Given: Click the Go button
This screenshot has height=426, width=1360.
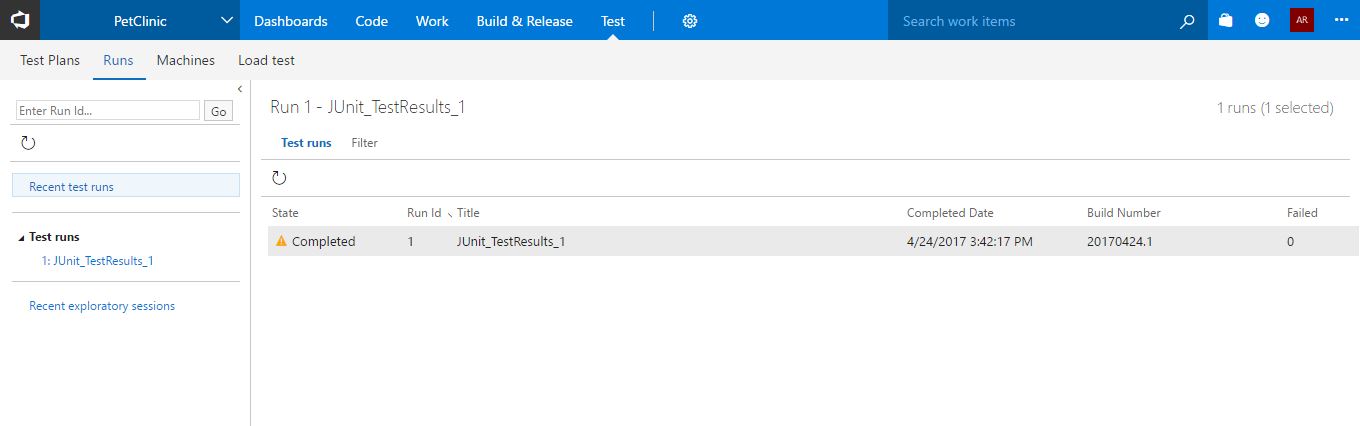Looking at the screenshot, I should (218, 111).
